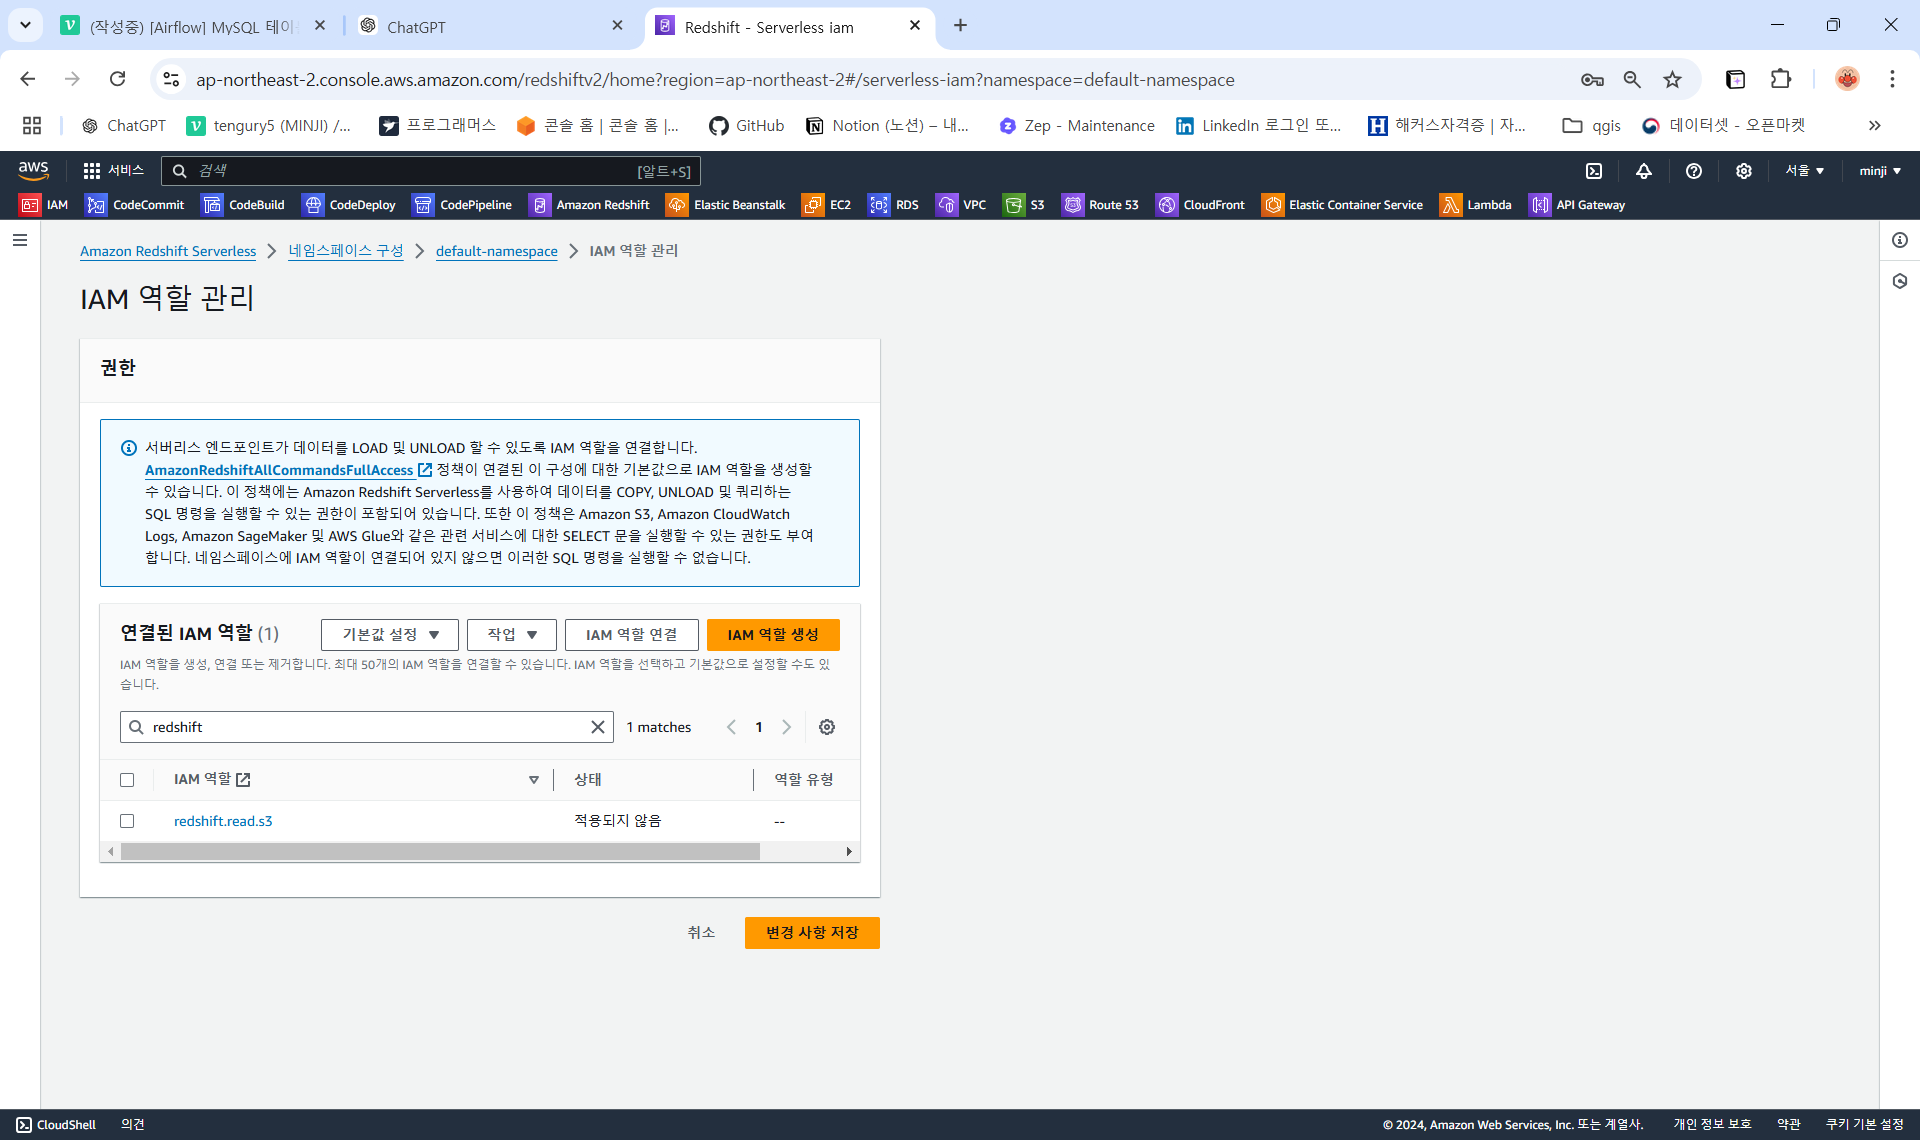Expand the 기본값 설정 dropdown
This screenshot has height=1140, width=1920.
(390, 635)
